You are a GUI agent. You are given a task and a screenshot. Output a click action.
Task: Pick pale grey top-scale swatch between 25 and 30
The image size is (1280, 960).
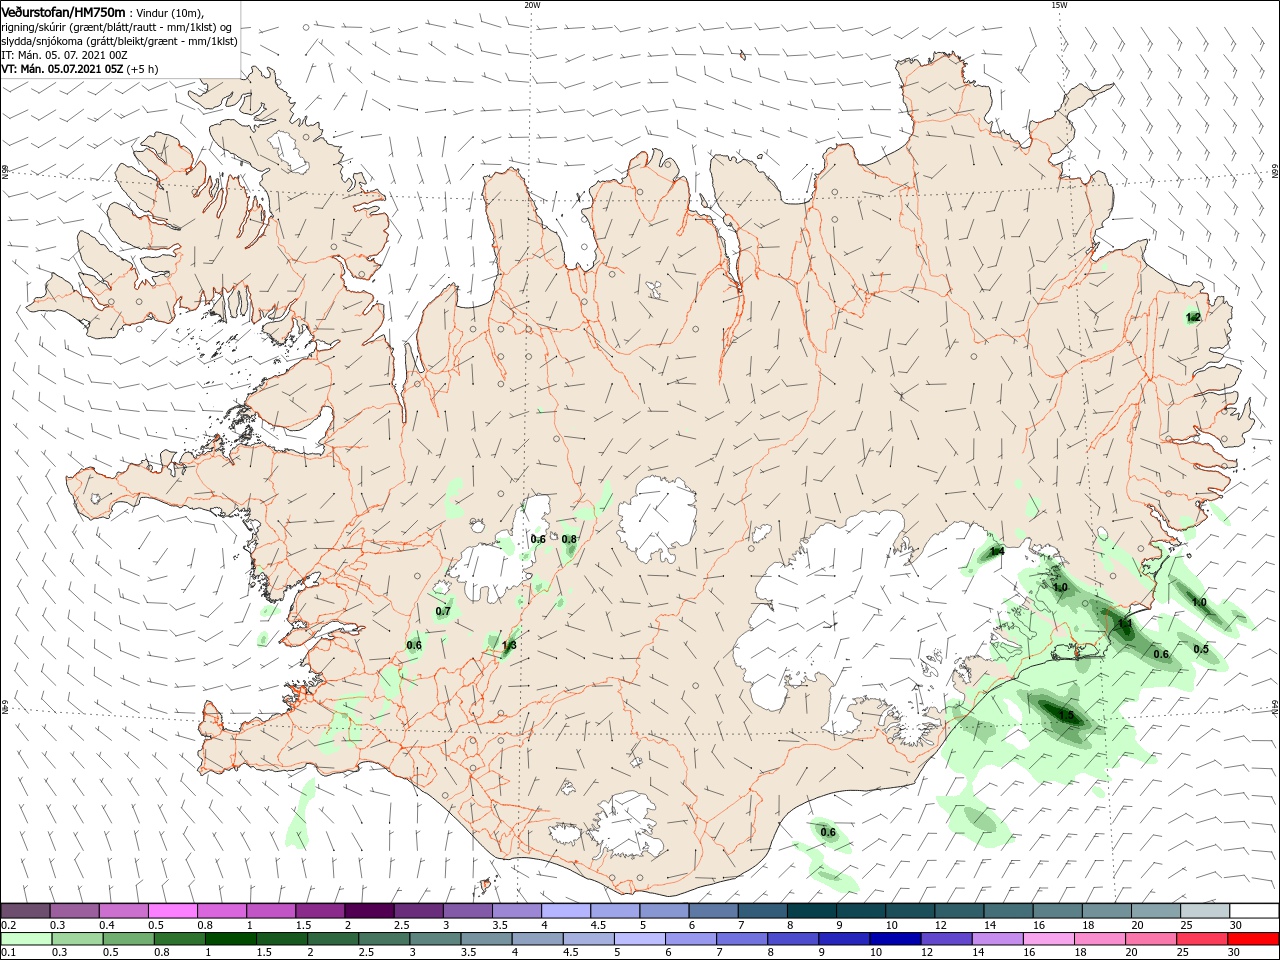pos(1204,911)
